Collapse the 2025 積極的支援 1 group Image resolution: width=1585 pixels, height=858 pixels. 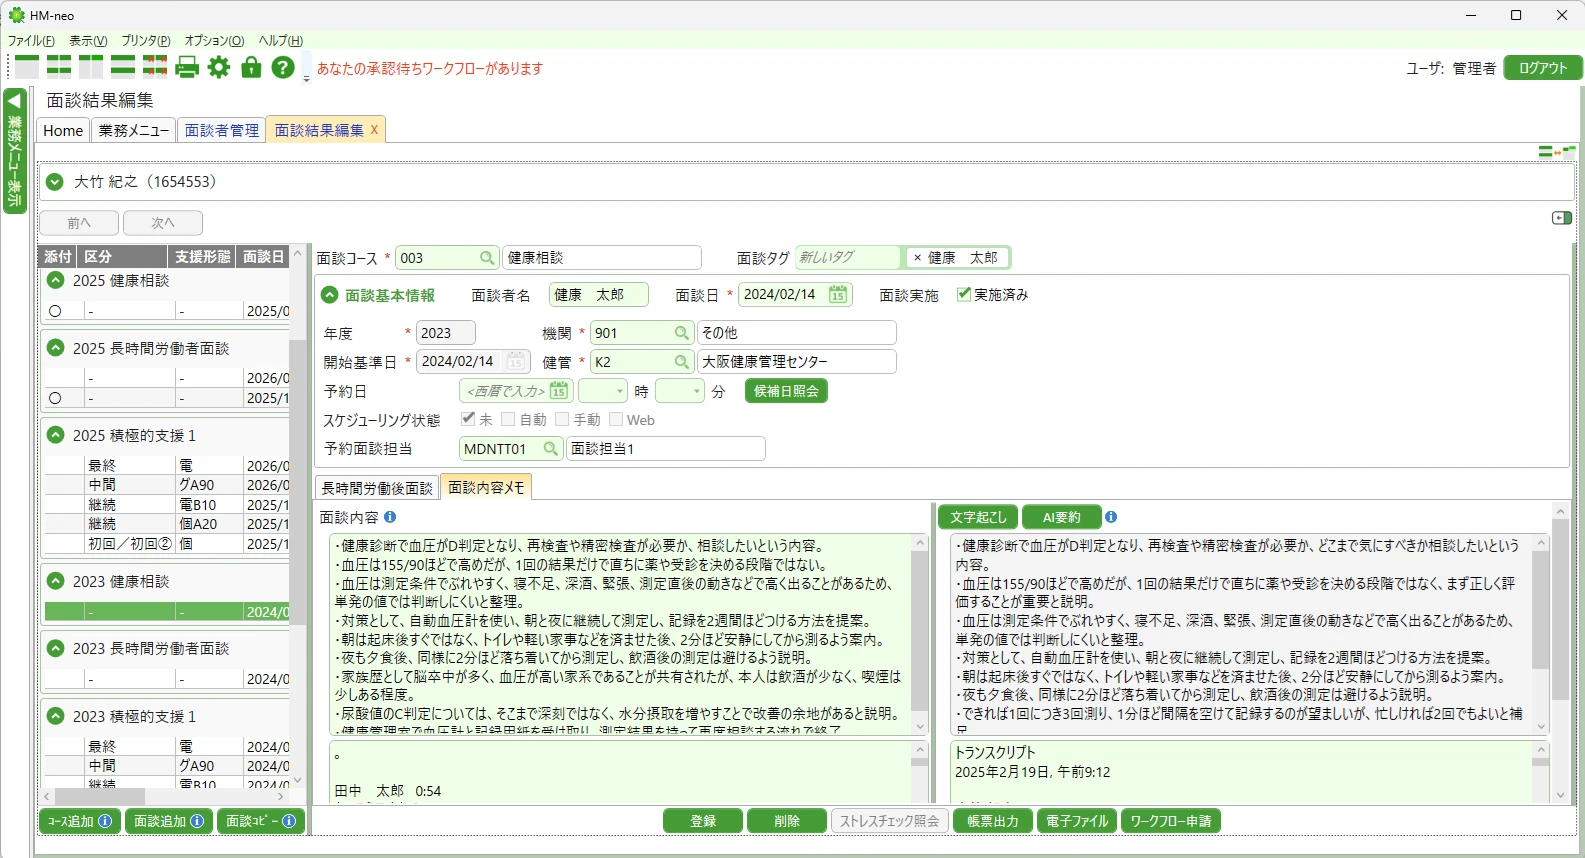click(56, 435)
